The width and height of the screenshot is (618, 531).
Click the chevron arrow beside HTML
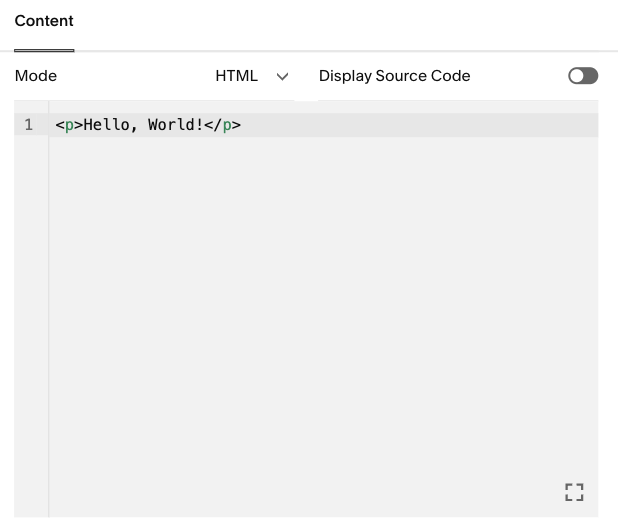point(282,76)
